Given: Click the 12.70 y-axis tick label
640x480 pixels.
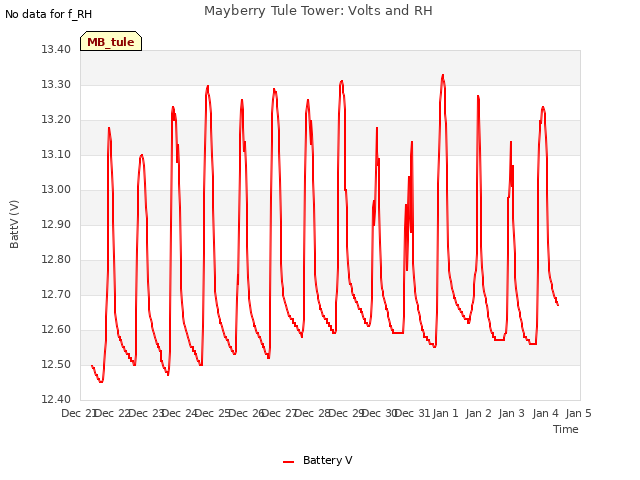Looking at the screenshot, I should 56,294.
